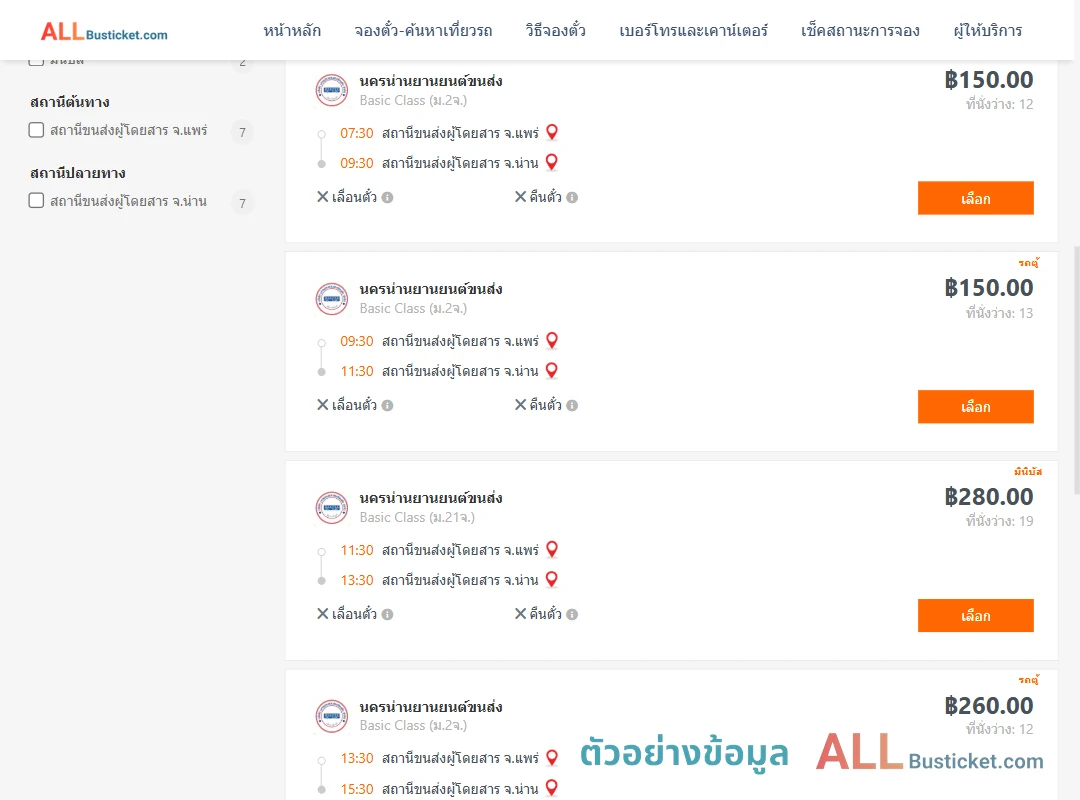Click map pin for 15:30 จ.น่าน arrival

tap(552, 788)
